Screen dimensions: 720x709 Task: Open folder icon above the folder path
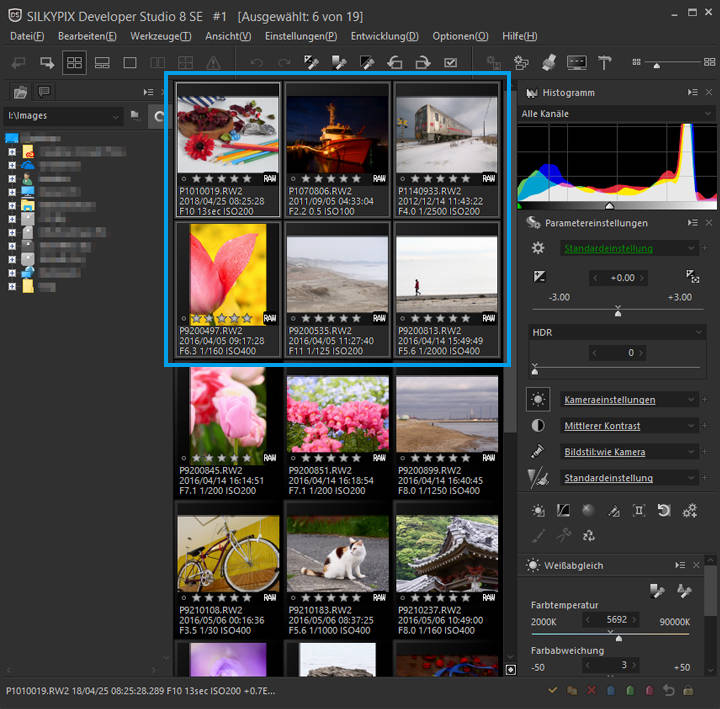(20, 92)
